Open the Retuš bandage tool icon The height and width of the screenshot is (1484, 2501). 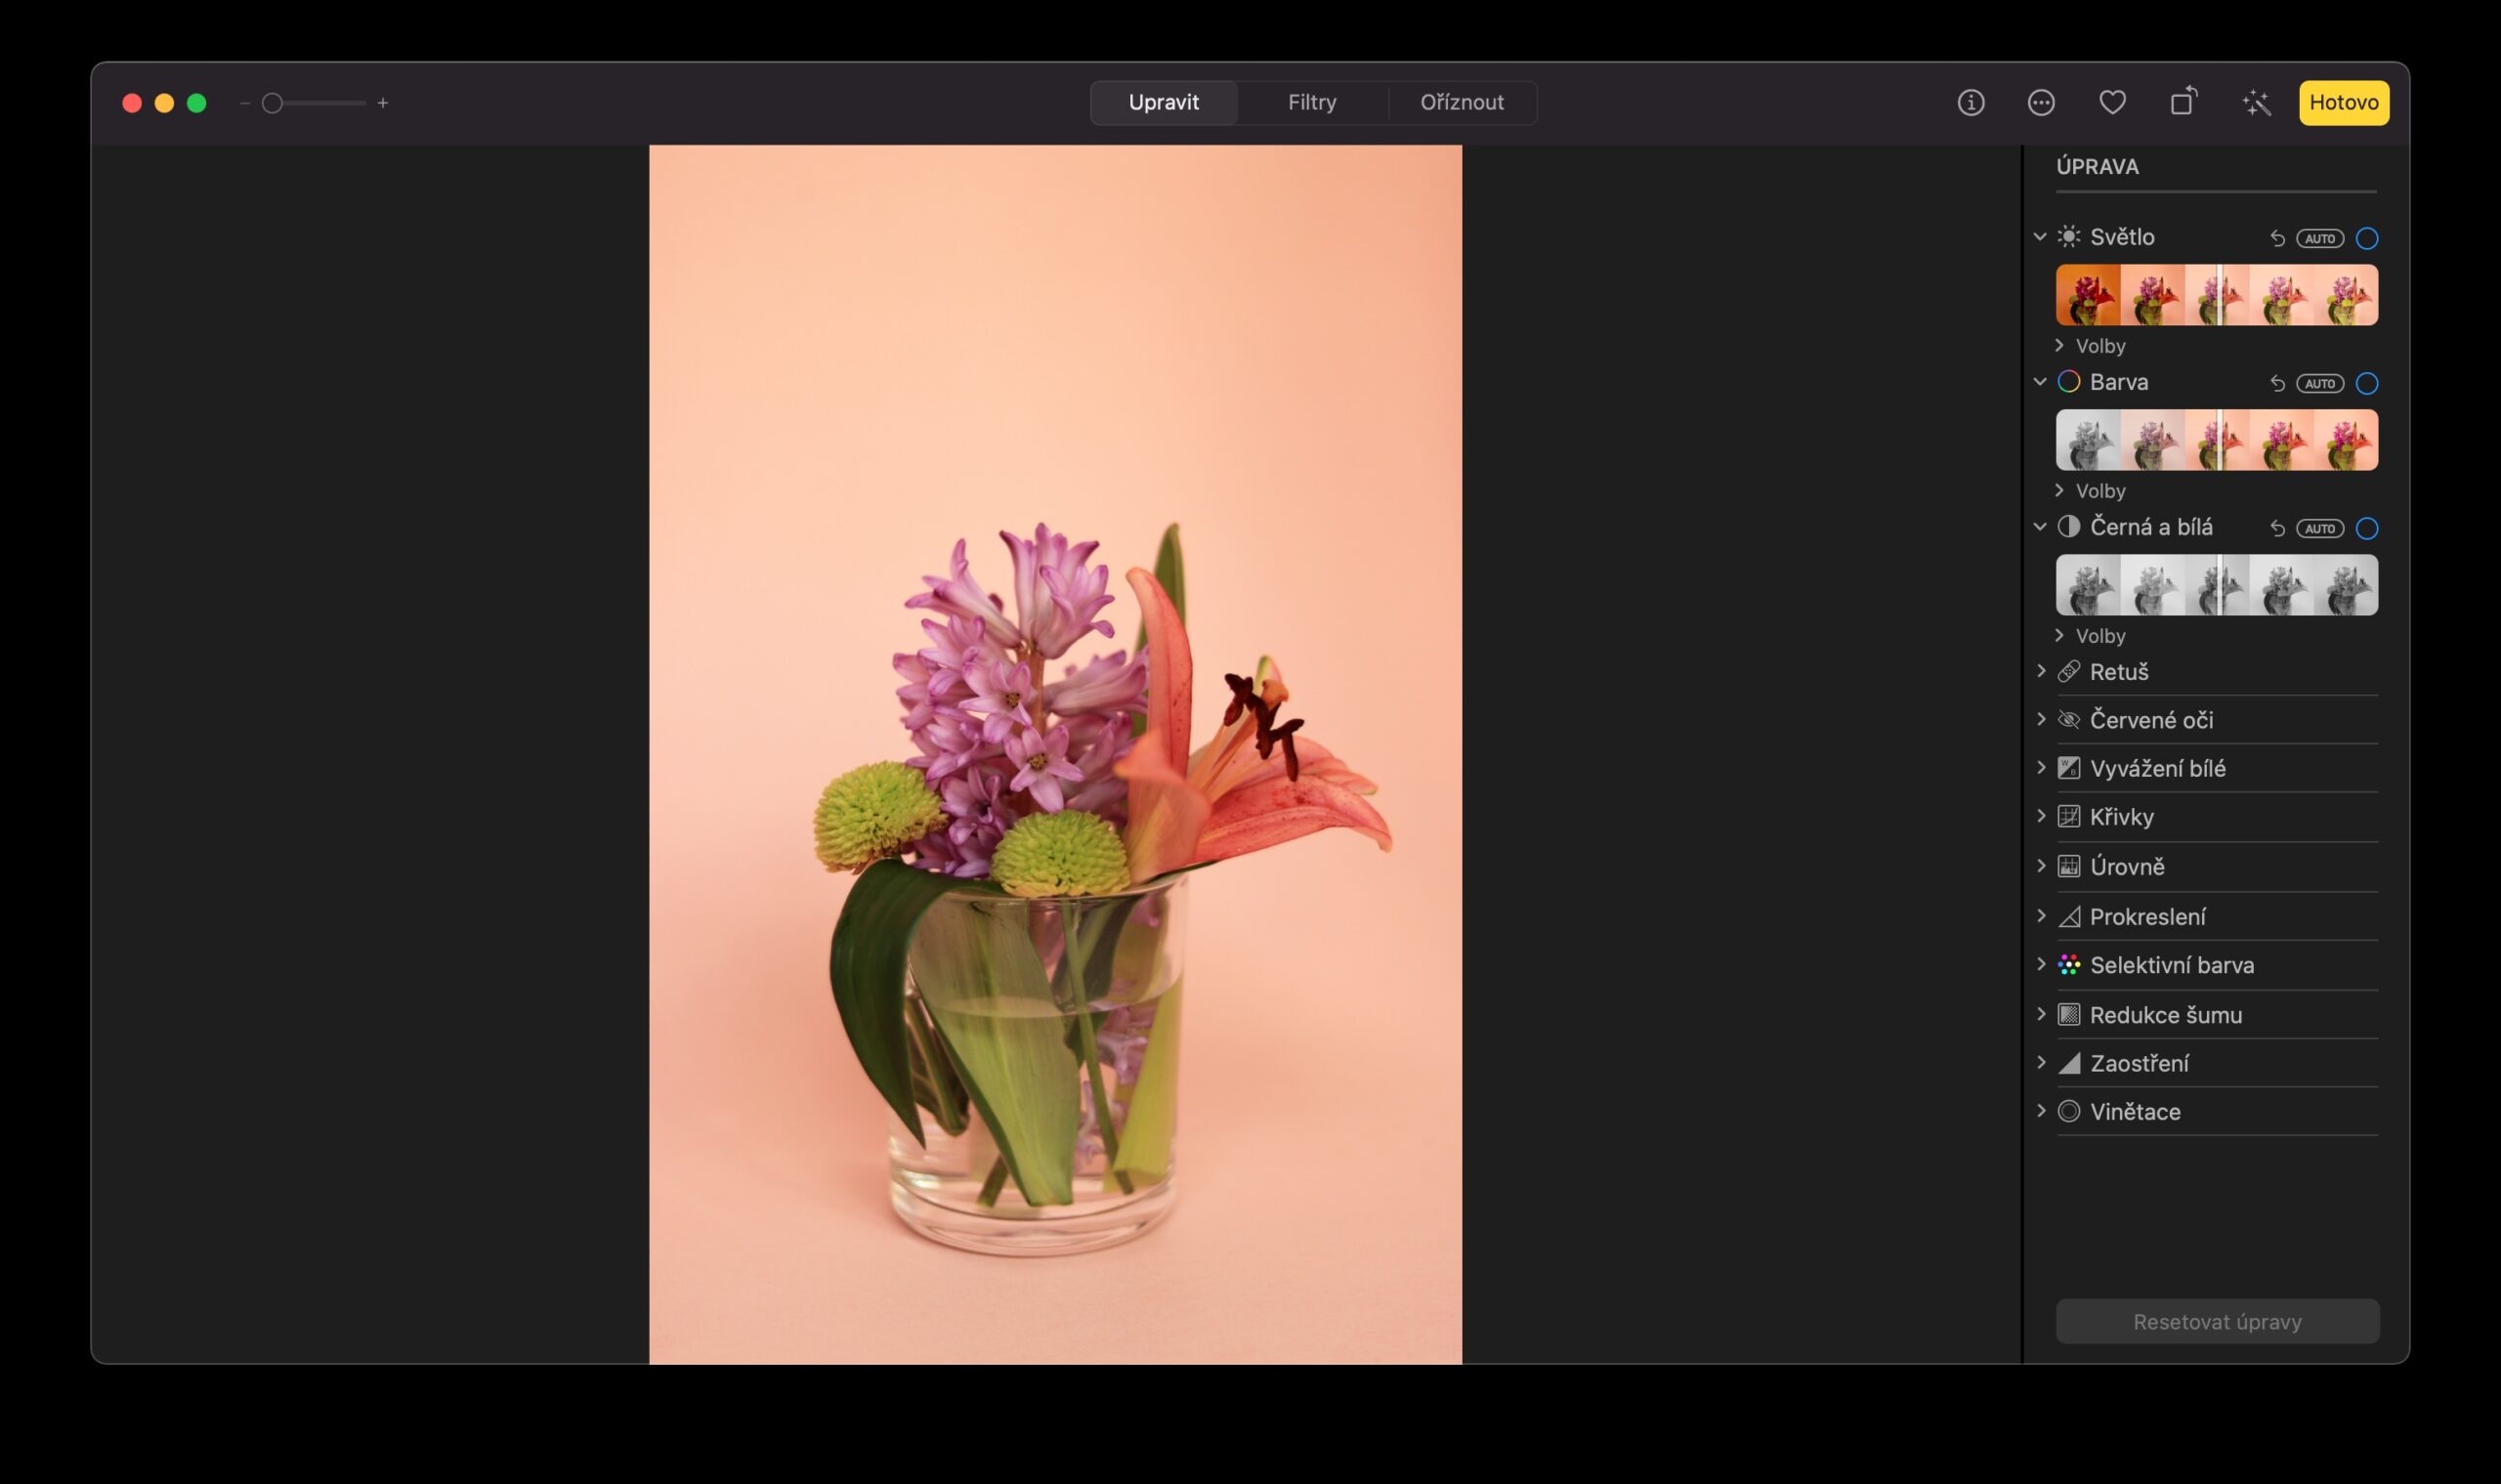click(x=2069, y=671)
